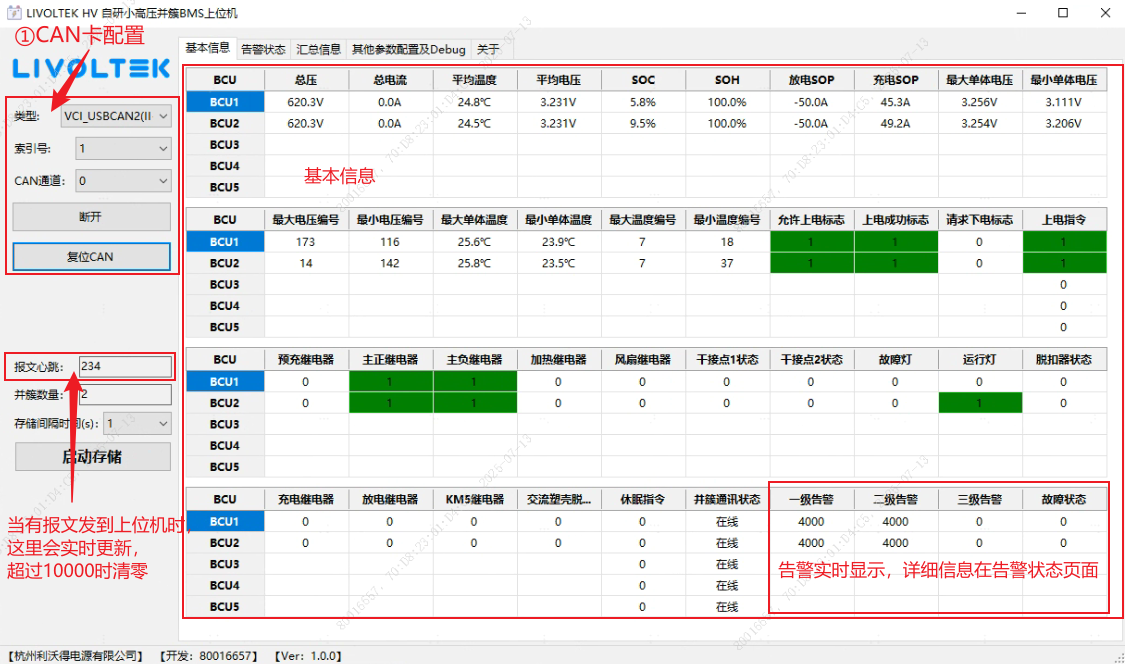The width and height of the screenshot is (1125, 664).
Task: Switch to the 告警状态 tab
Action: 263,49
